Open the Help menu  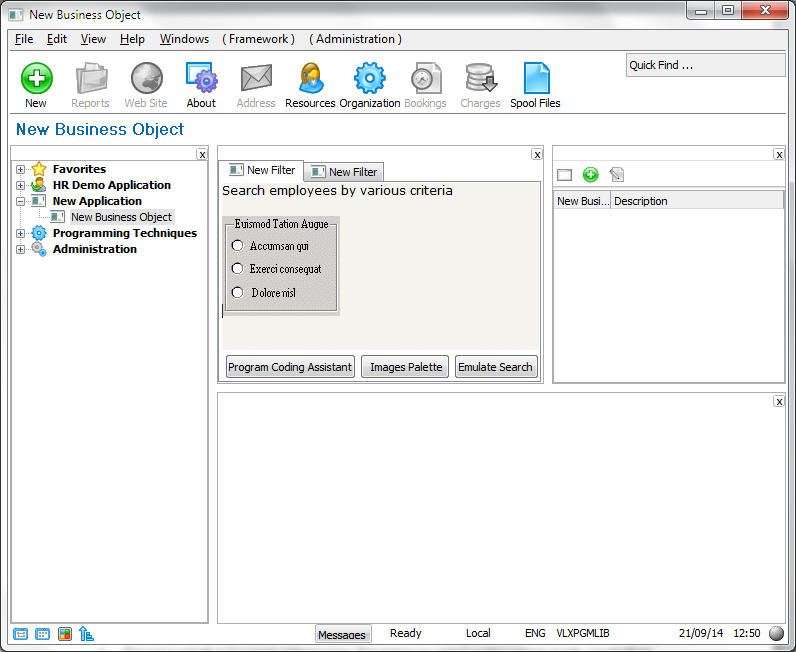click(132, 39)
